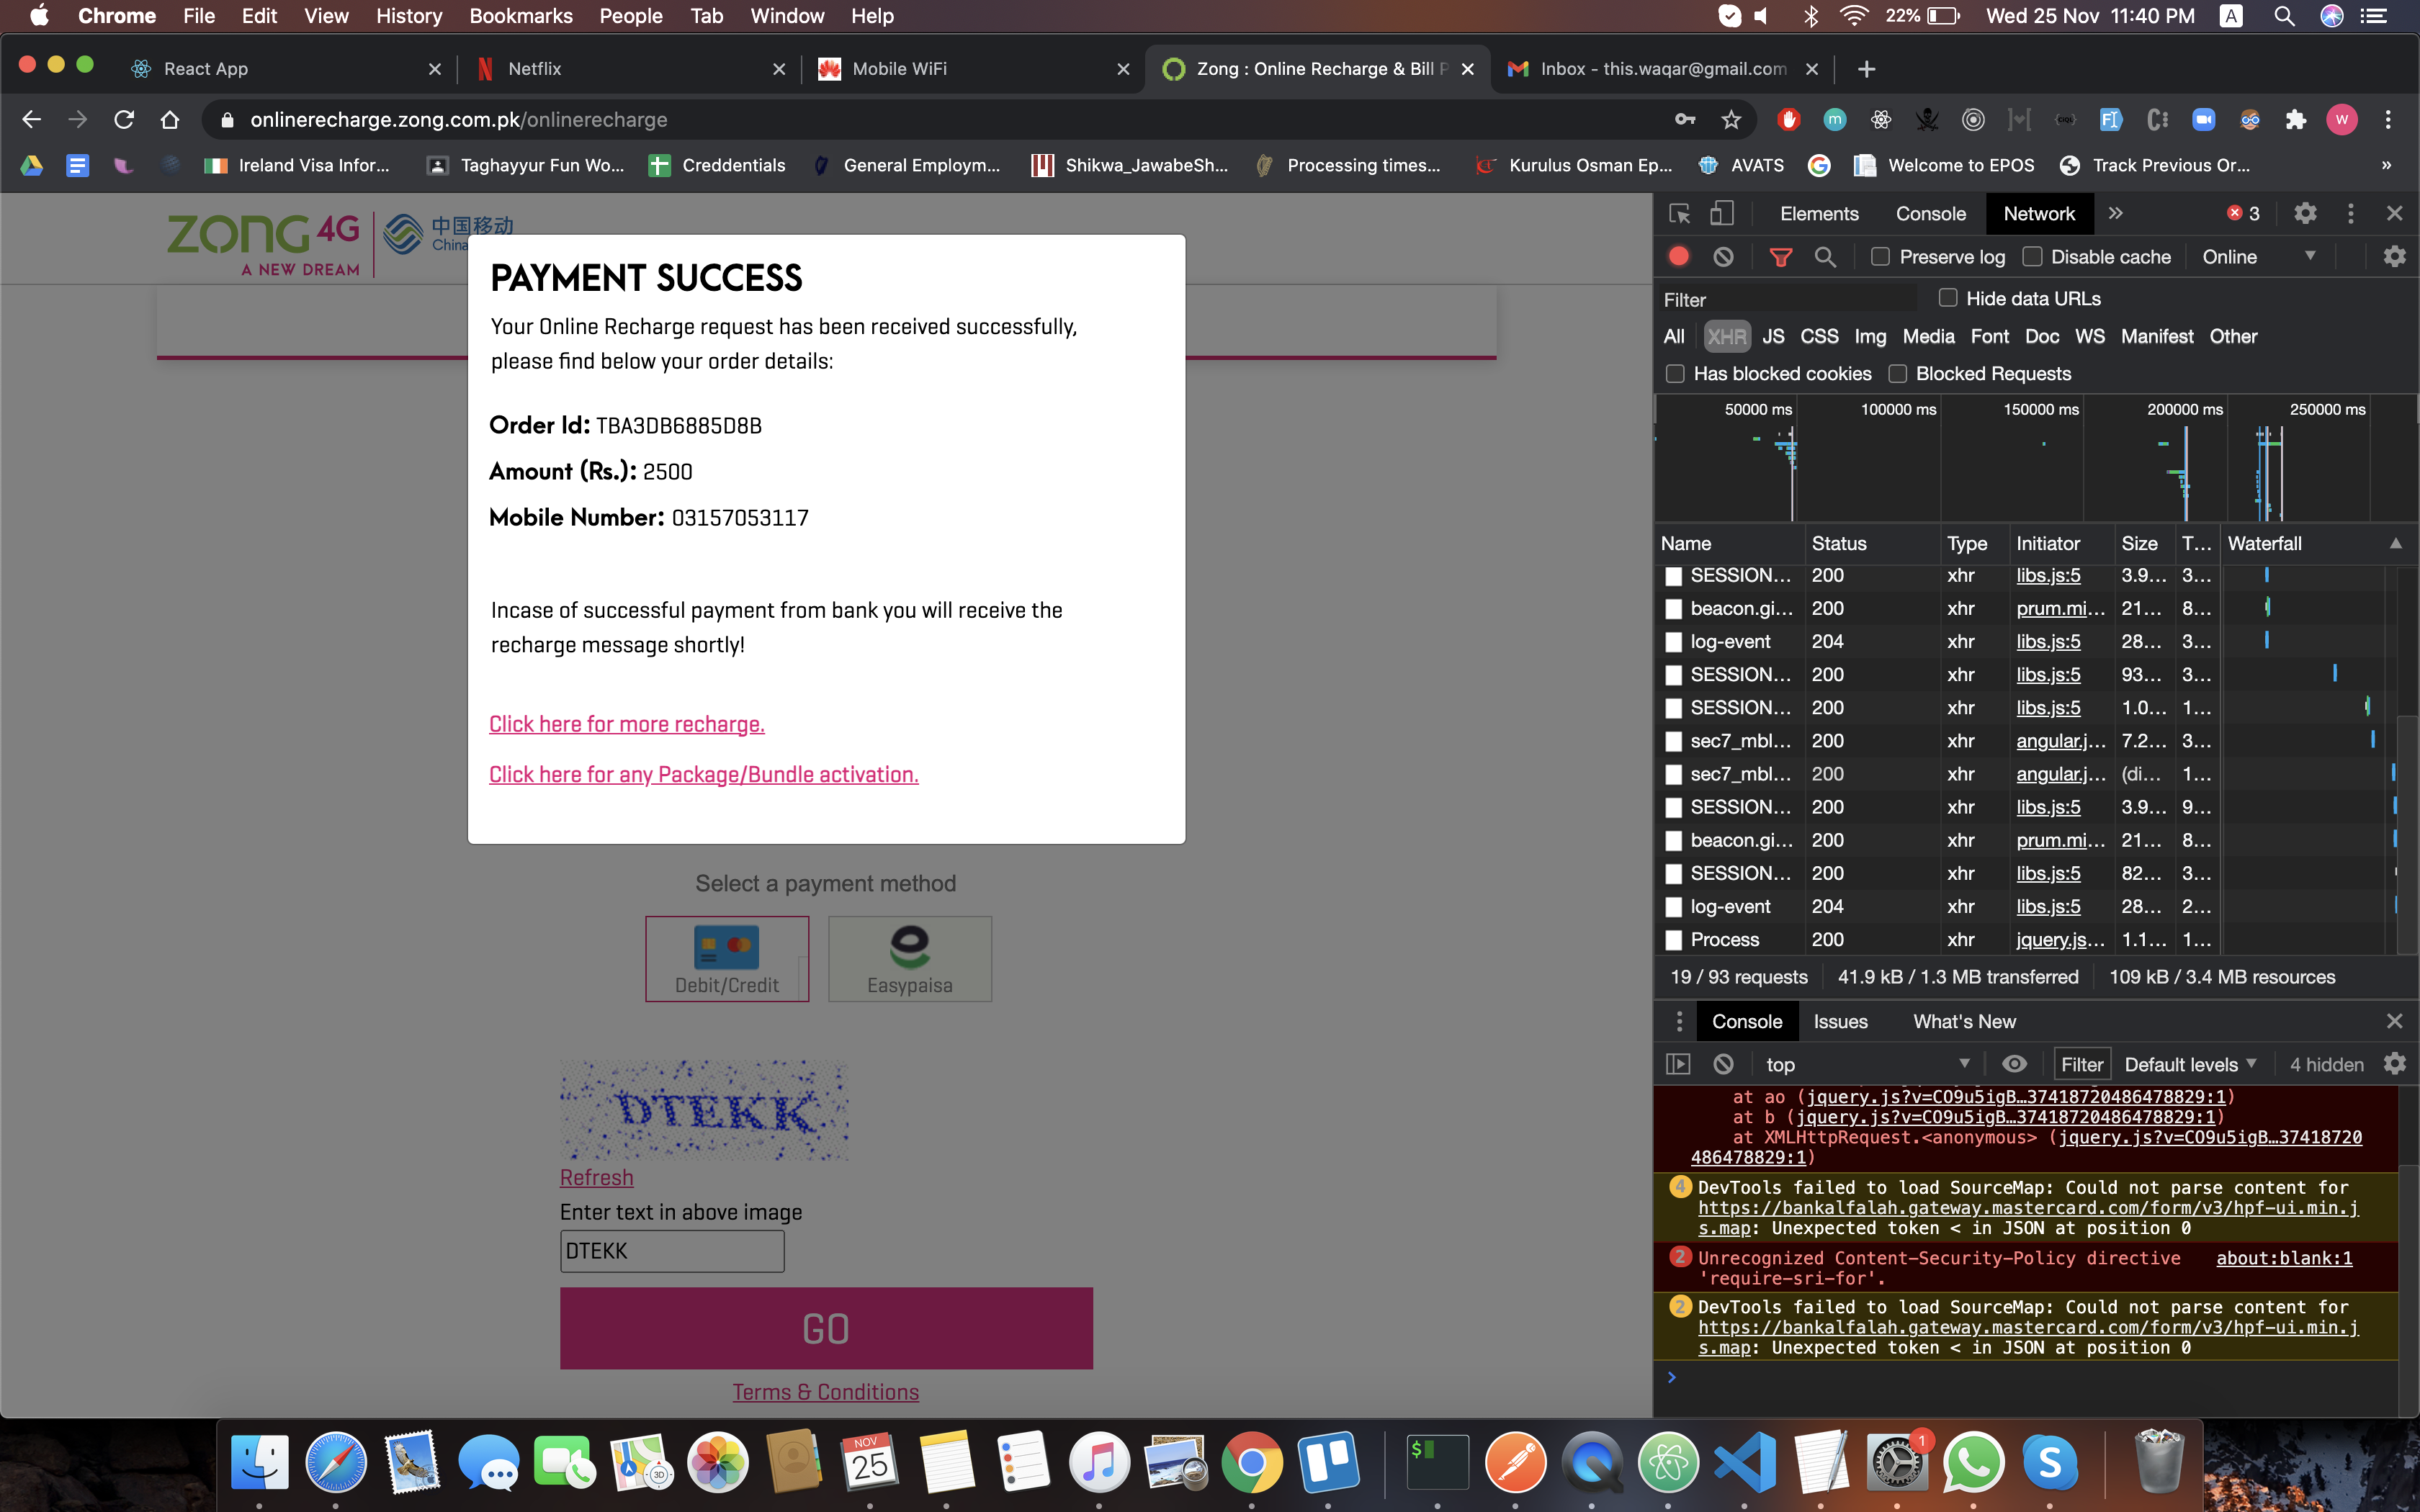
Task: Select the All request type filter
Action: 1674,336
